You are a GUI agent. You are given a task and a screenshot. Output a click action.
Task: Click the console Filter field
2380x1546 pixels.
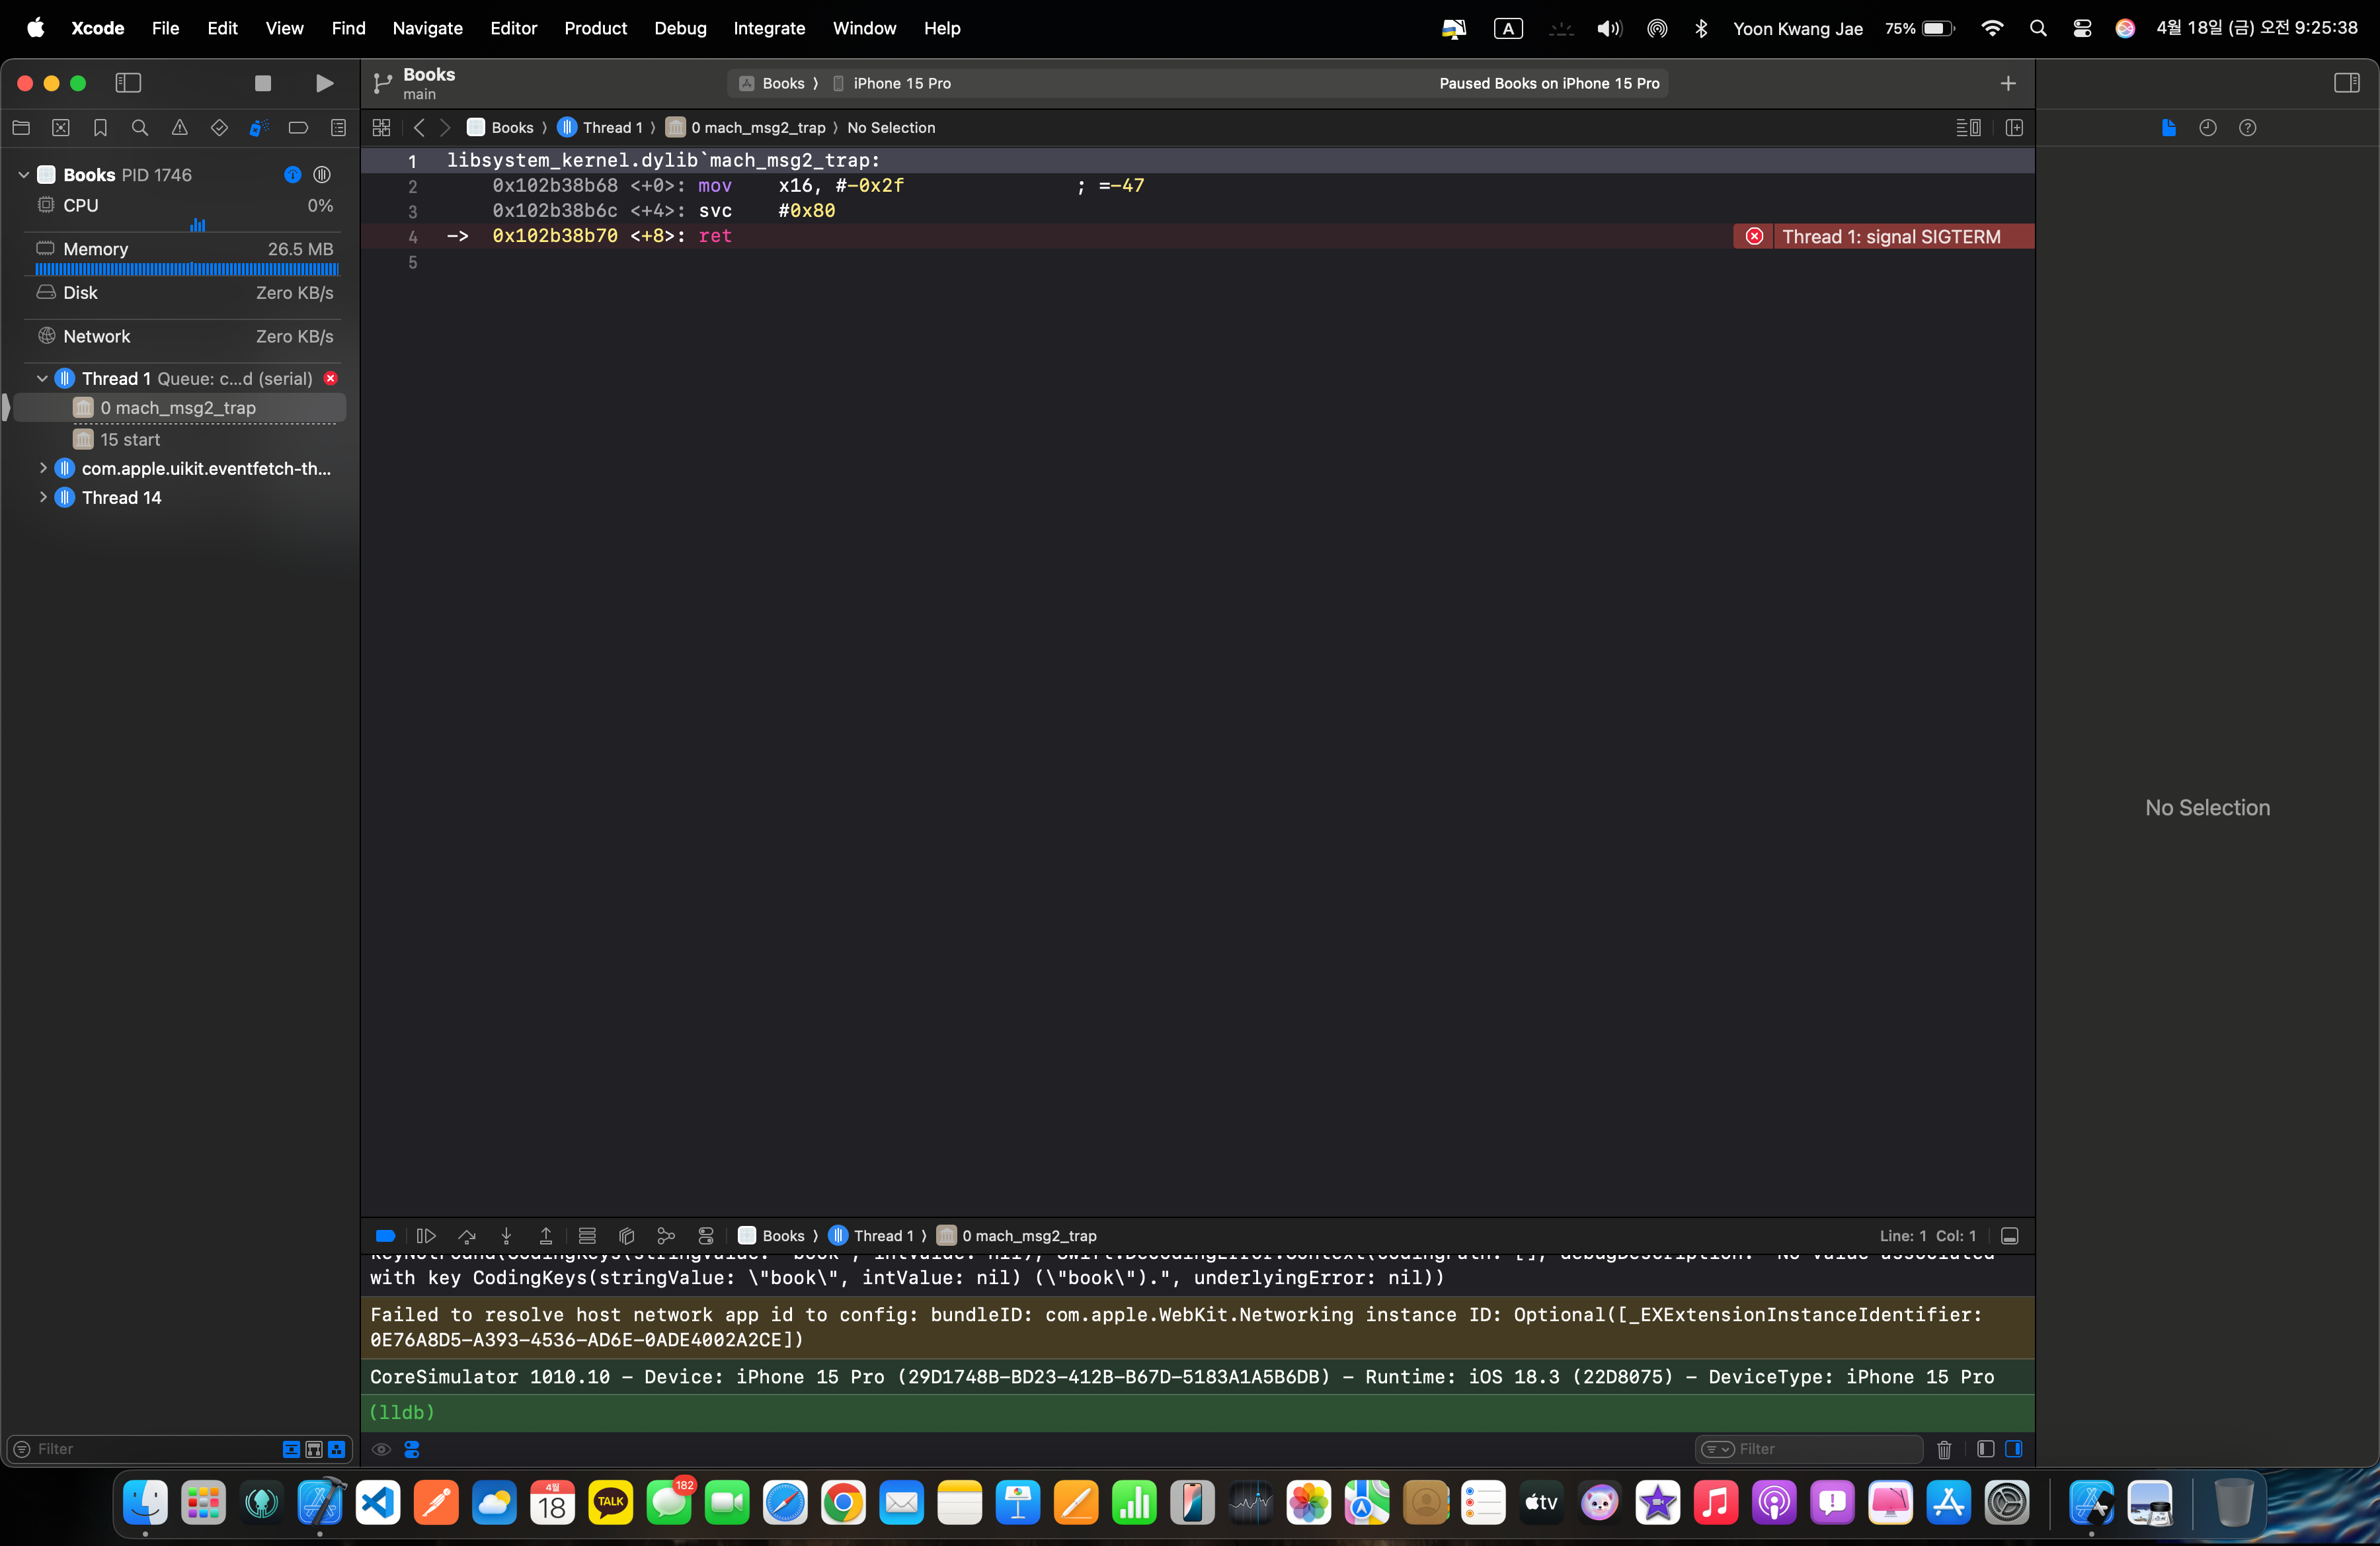coord(1809,1448)
